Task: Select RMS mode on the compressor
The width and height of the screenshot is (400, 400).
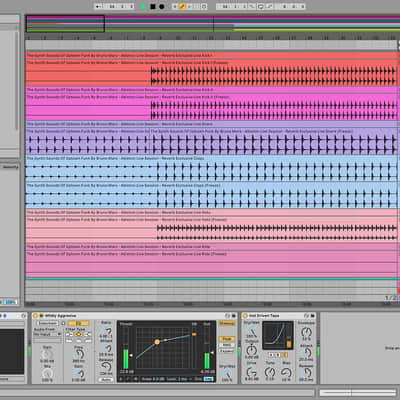Action: 227,345
